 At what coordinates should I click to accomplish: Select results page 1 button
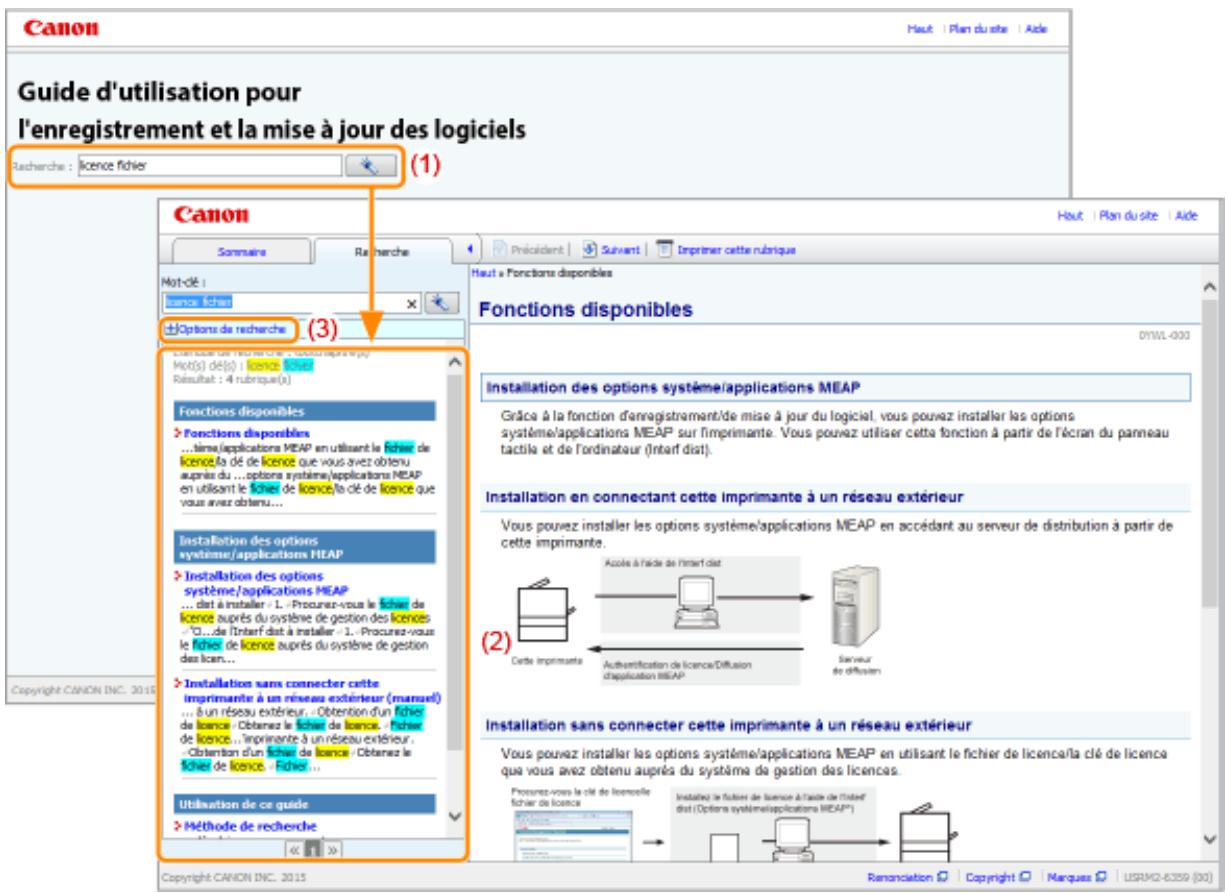pyautogui.click(x=312, y=849)
